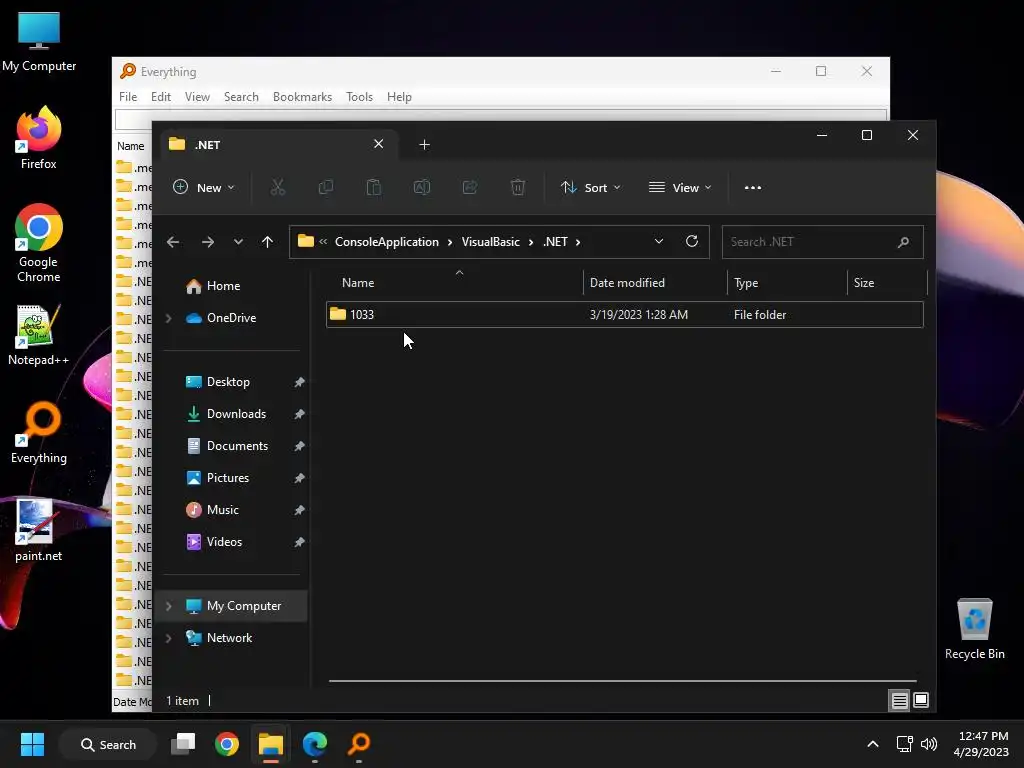
Task: Open Help menu in Everything window
Action: click(x=399, y=97)
